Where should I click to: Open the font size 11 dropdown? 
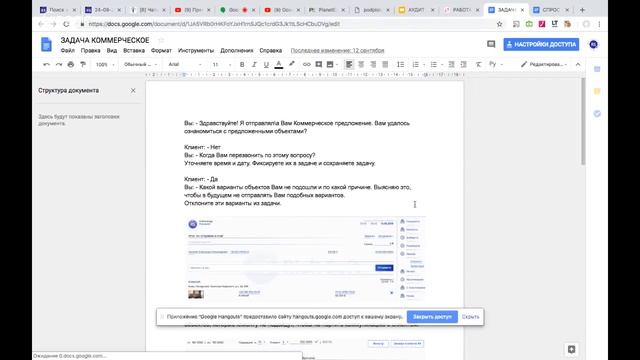[x=222, y=64]
